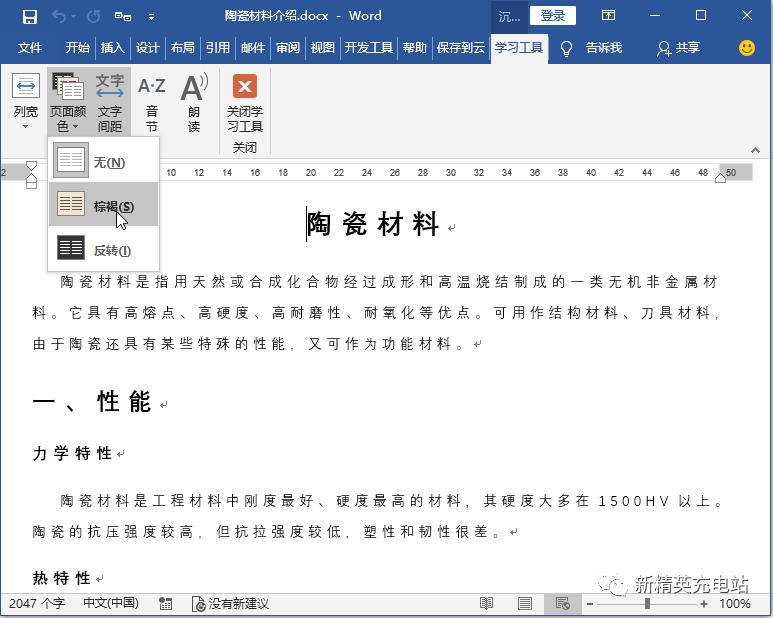Switch to Web Layout view icon

click(x=562, y=604)
